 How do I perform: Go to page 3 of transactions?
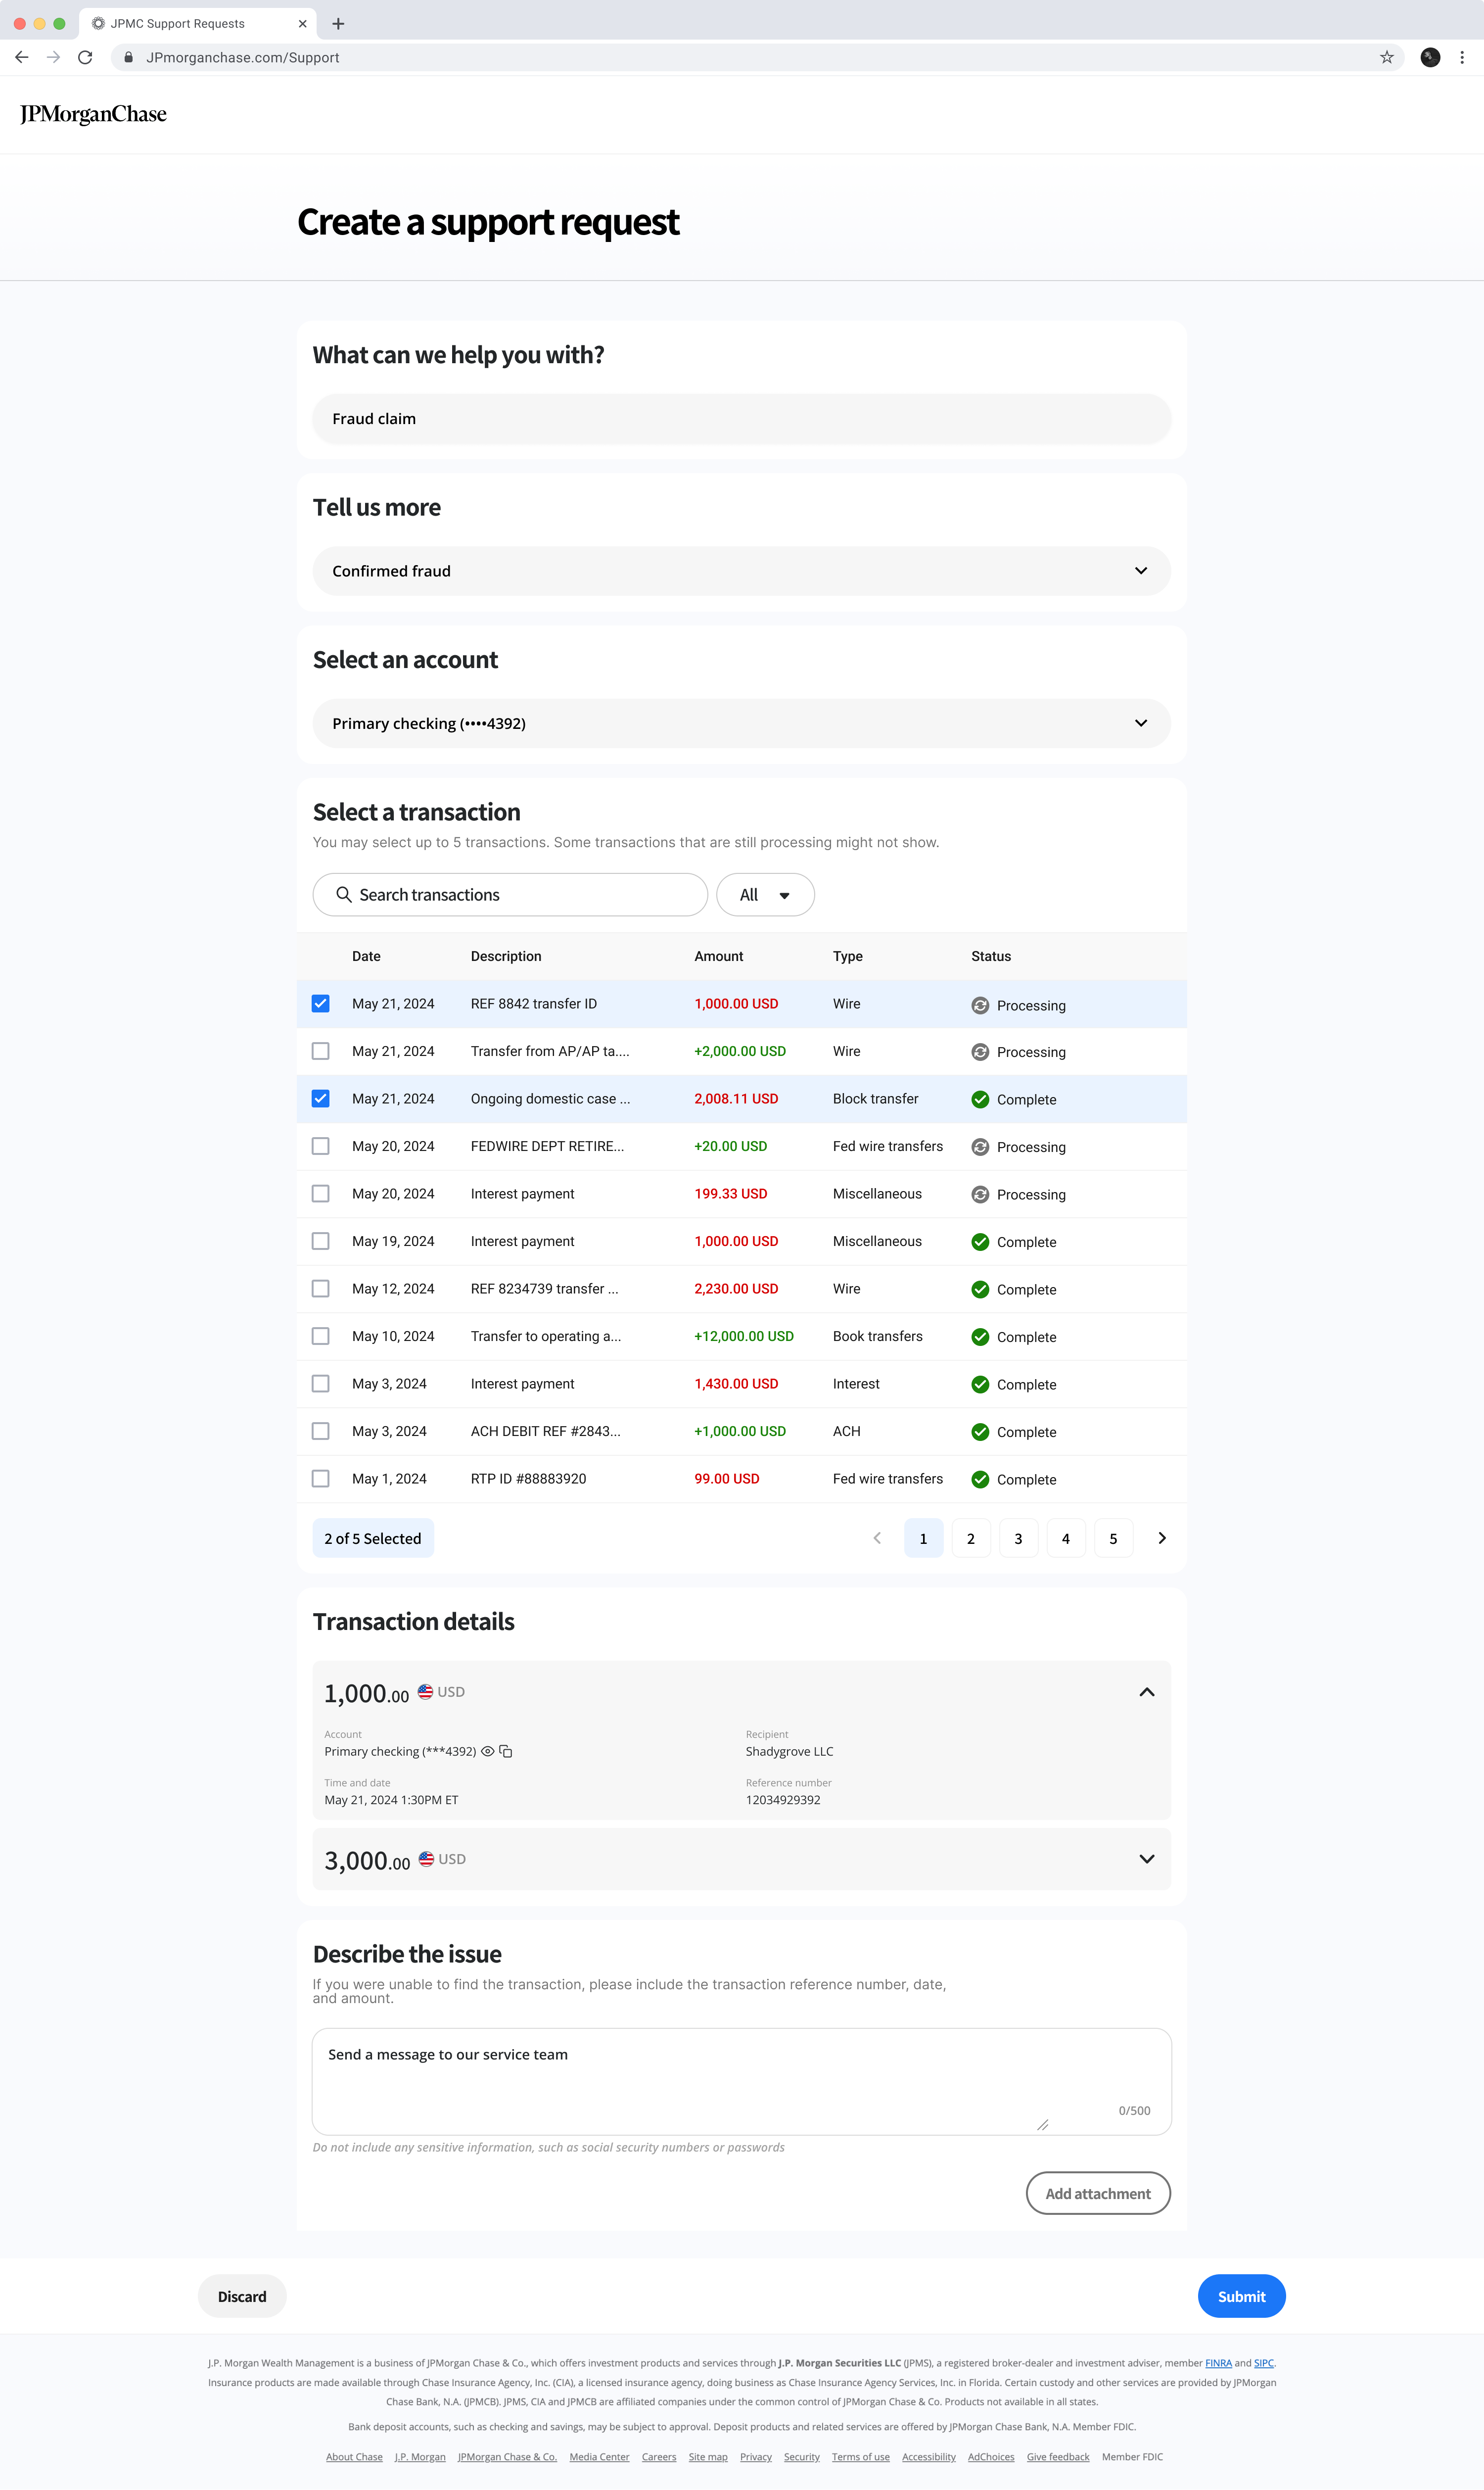1018,1538
